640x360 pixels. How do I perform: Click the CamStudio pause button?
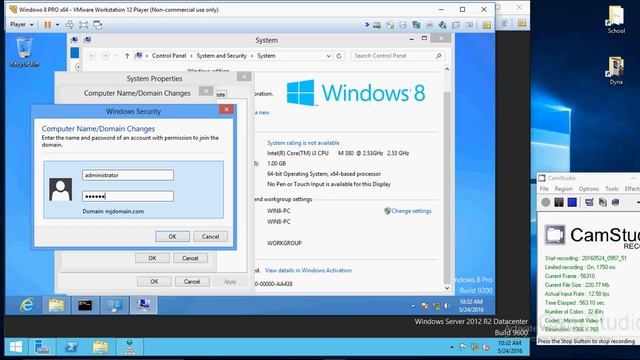[x=559, y=202]
